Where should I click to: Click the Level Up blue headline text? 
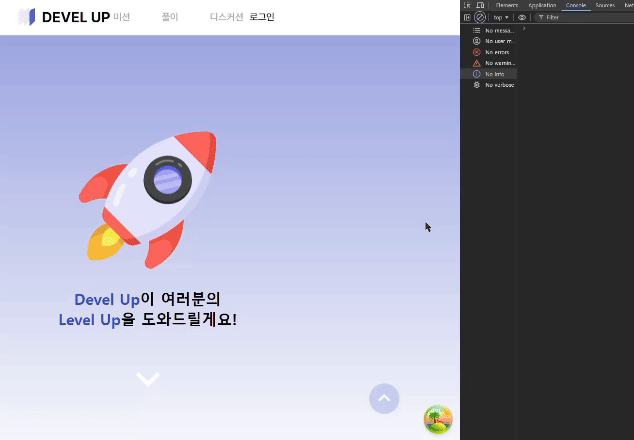coord(90,320)
